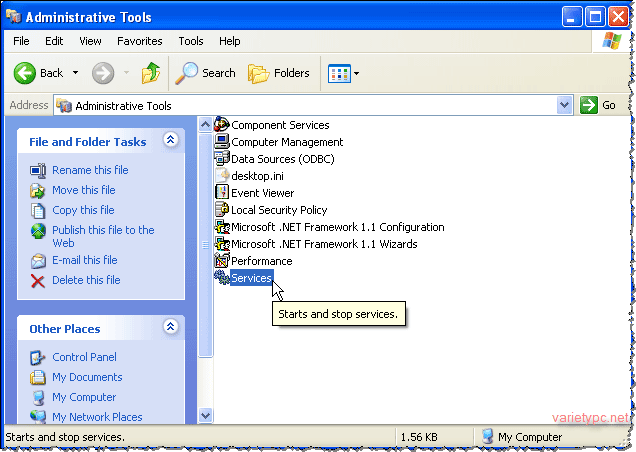Viewport: 636px width, 452px height.
Task: Open My Network Places link
Action: (x=97, y=417)
